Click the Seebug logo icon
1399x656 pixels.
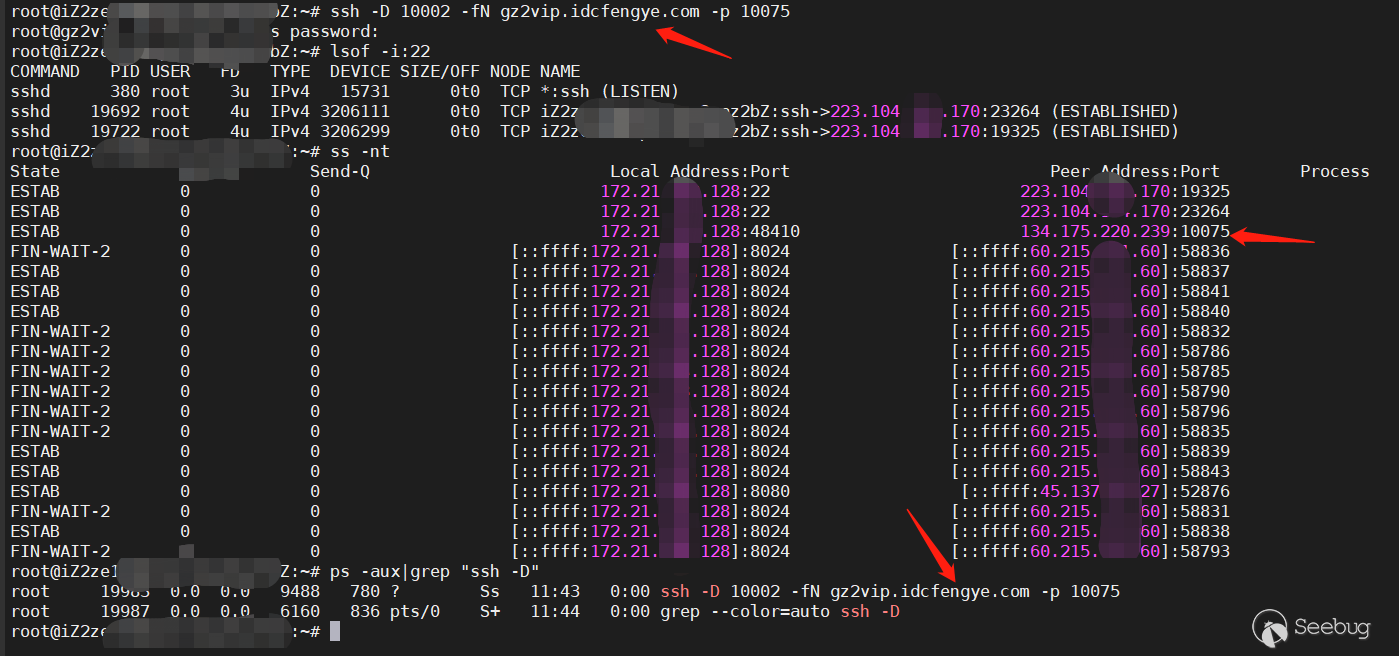coord(1270,628)
